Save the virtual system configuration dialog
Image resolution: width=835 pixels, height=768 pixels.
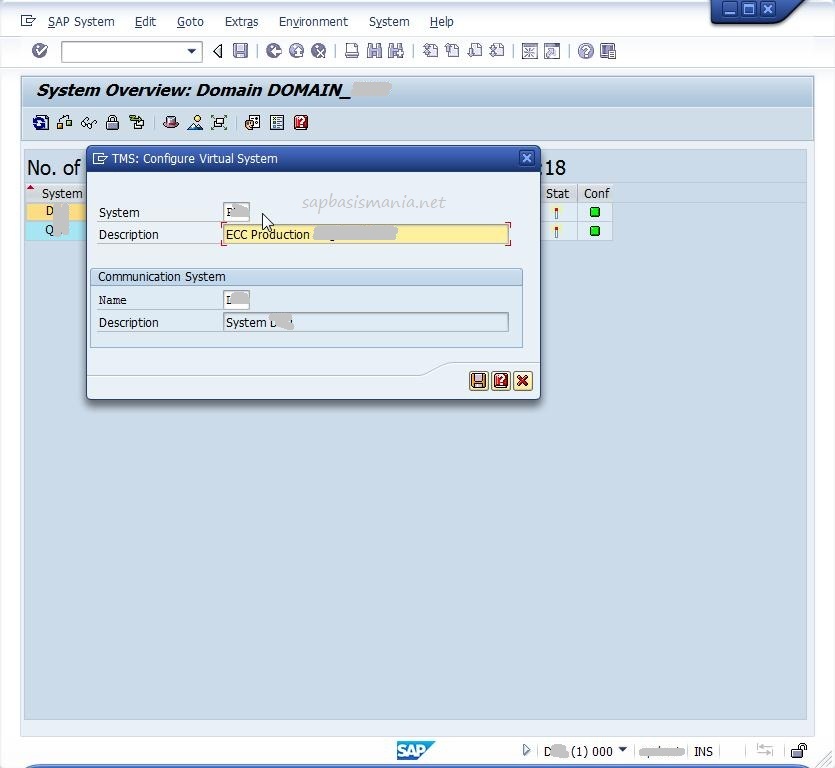coord(478,381)
